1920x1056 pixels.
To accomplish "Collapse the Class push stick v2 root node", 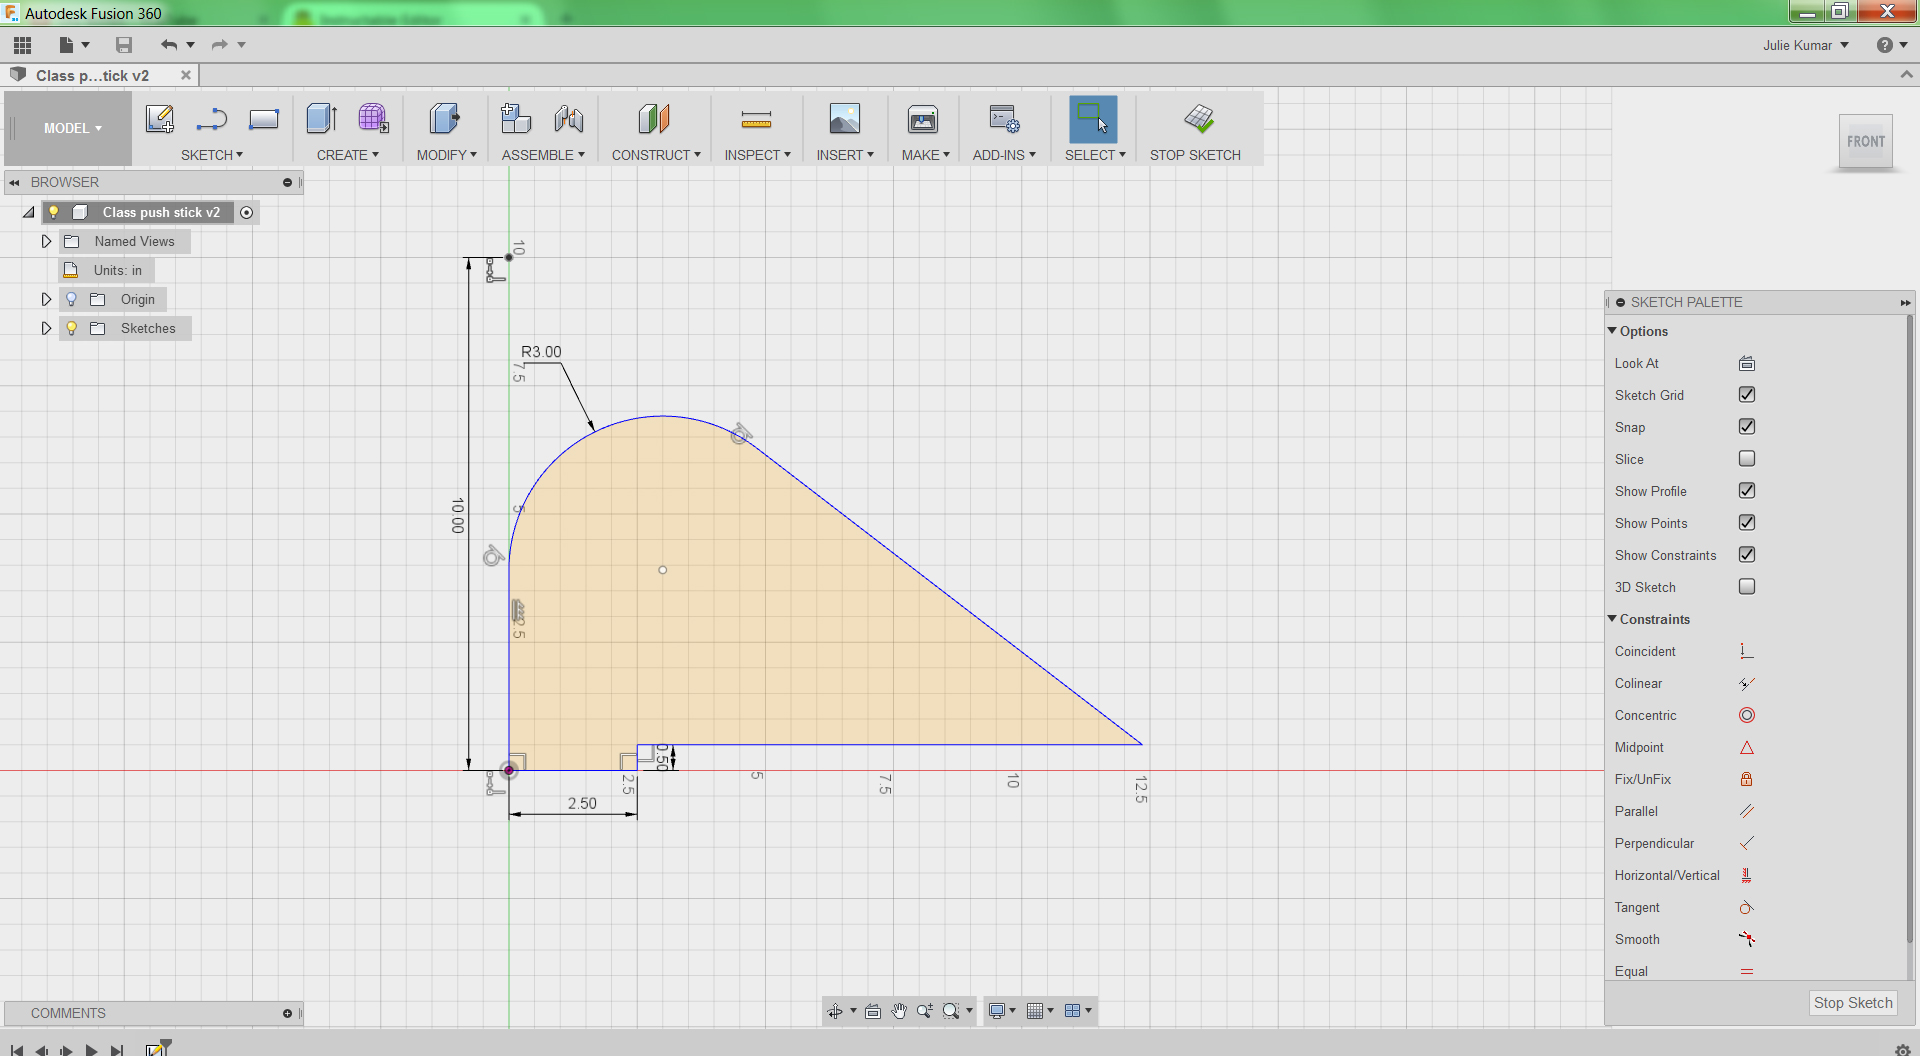I will [29, 212].
